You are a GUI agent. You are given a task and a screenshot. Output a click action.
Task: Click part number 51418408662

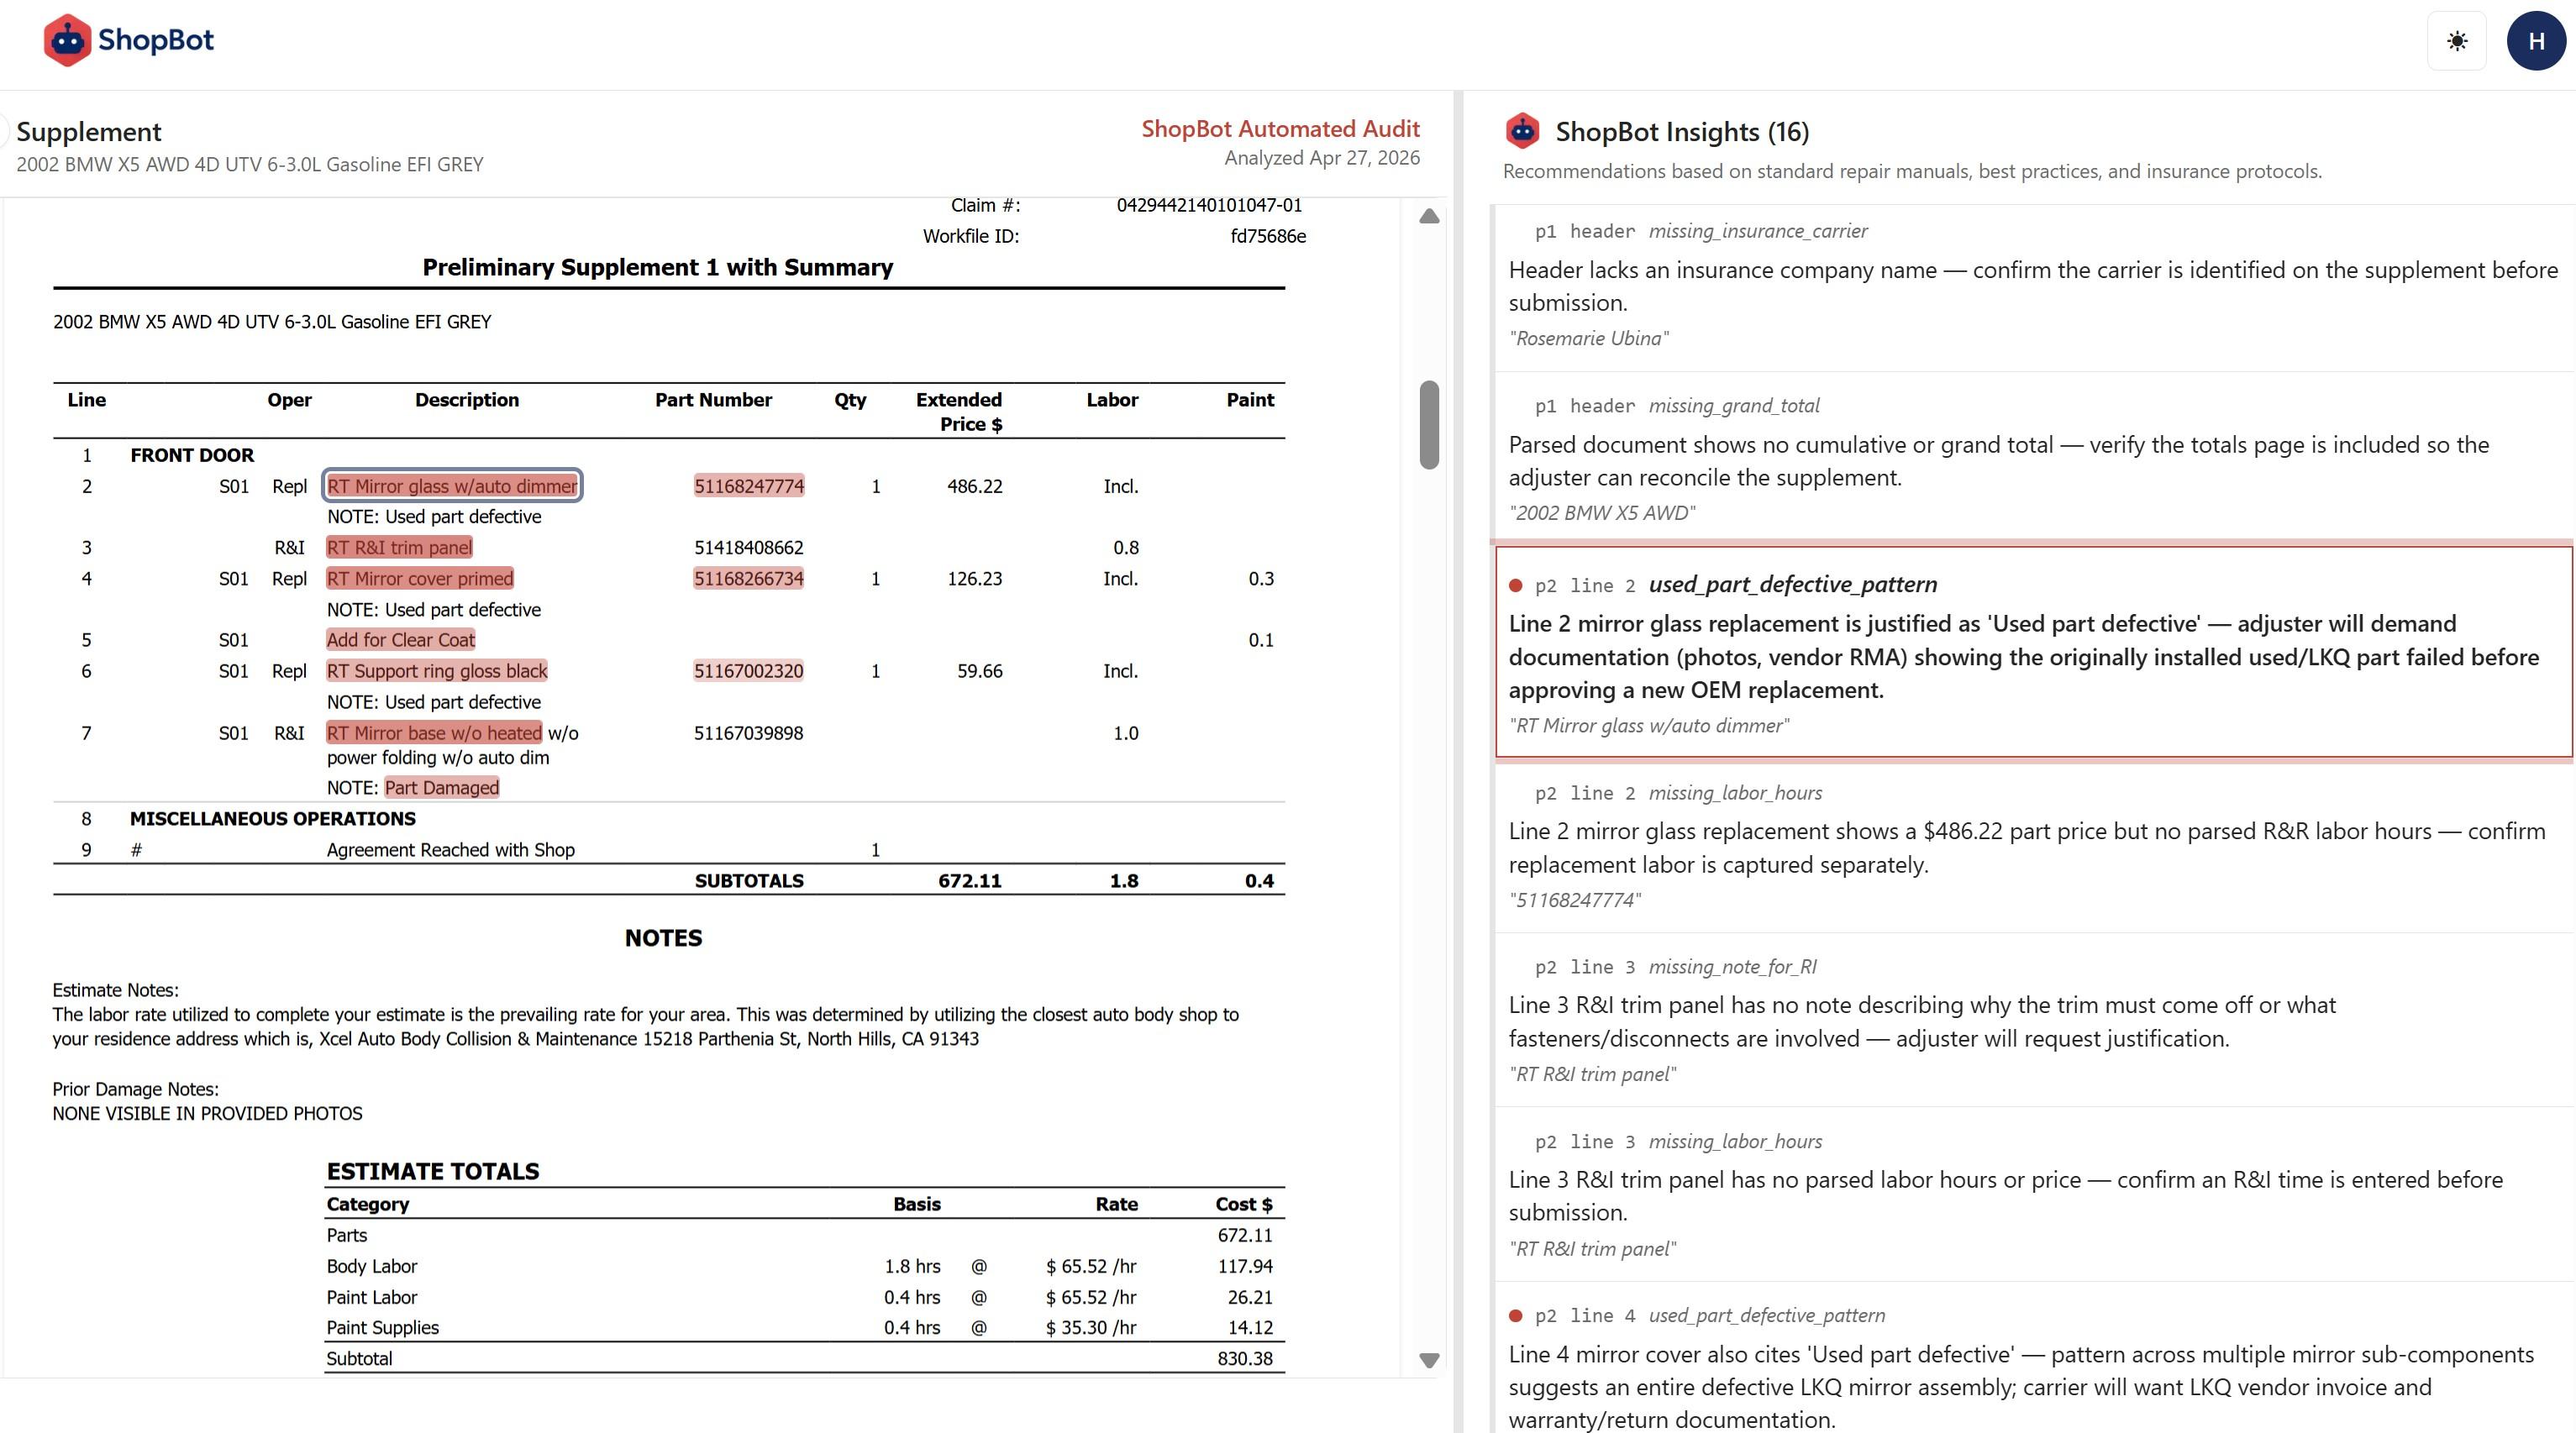(x=748, y=547)
